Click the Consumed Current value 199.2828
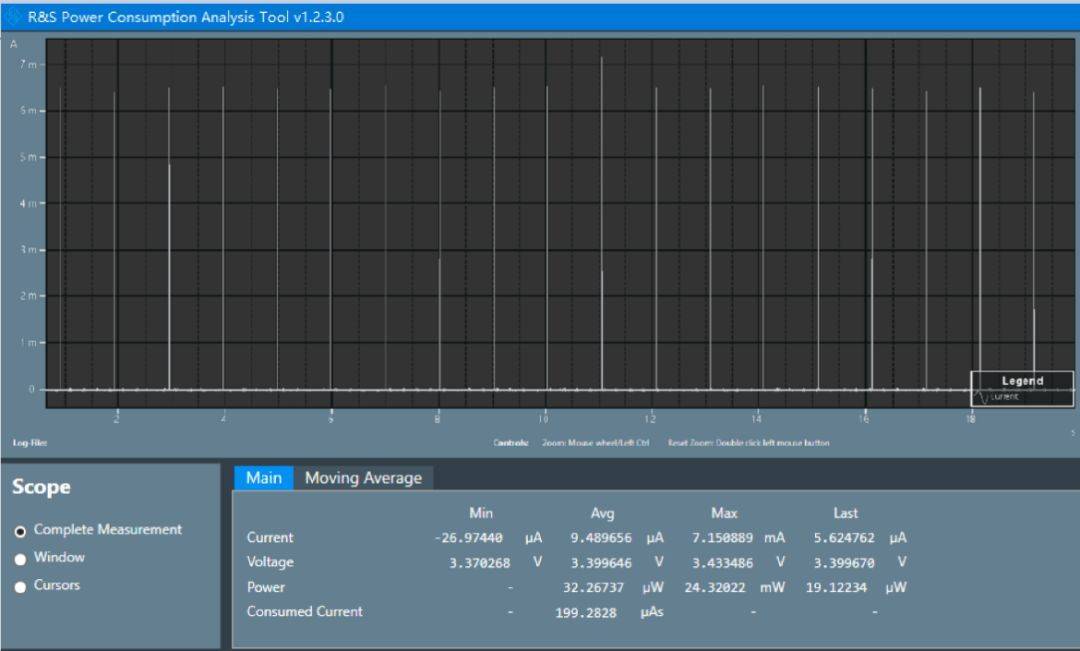1080x651 pixels. 586,613
